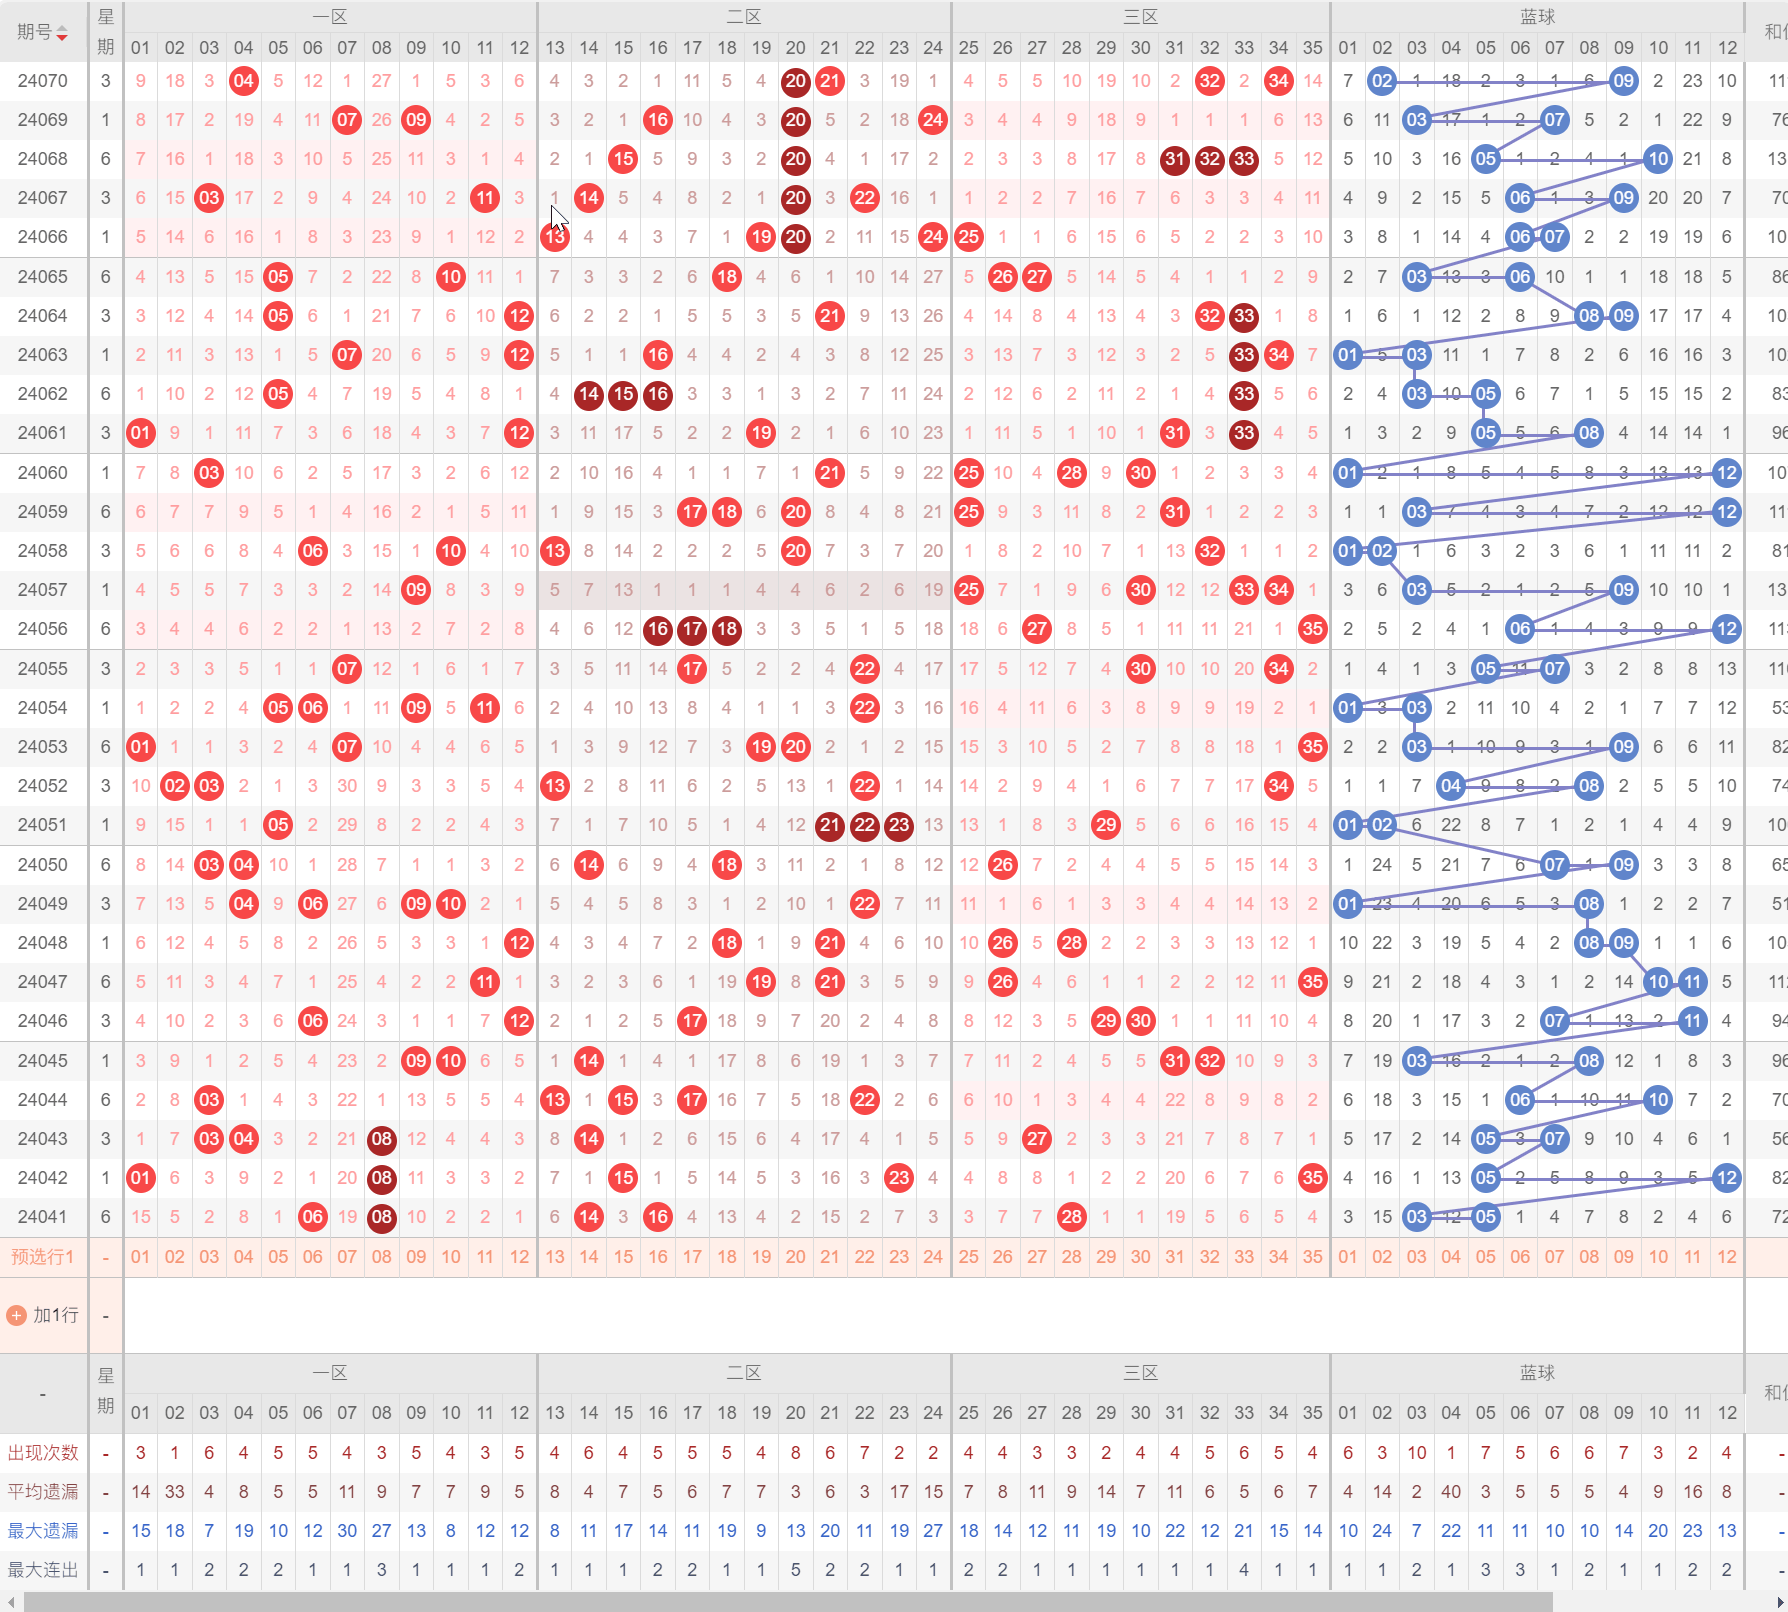
Task: Pick front number 01 in 预选行1 row
Action: pyautogui.click(x=140, y=1257)
